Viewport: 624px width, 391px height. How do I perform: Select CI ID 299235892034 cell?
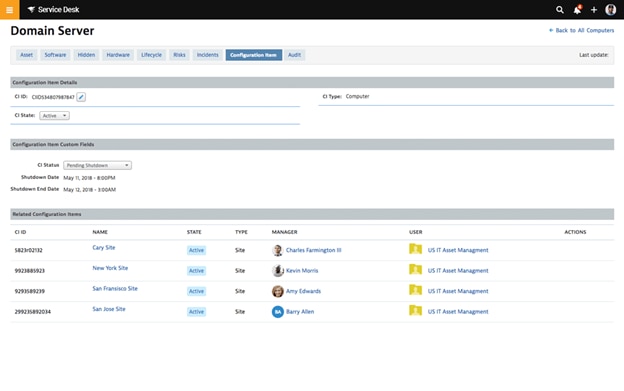33,311
